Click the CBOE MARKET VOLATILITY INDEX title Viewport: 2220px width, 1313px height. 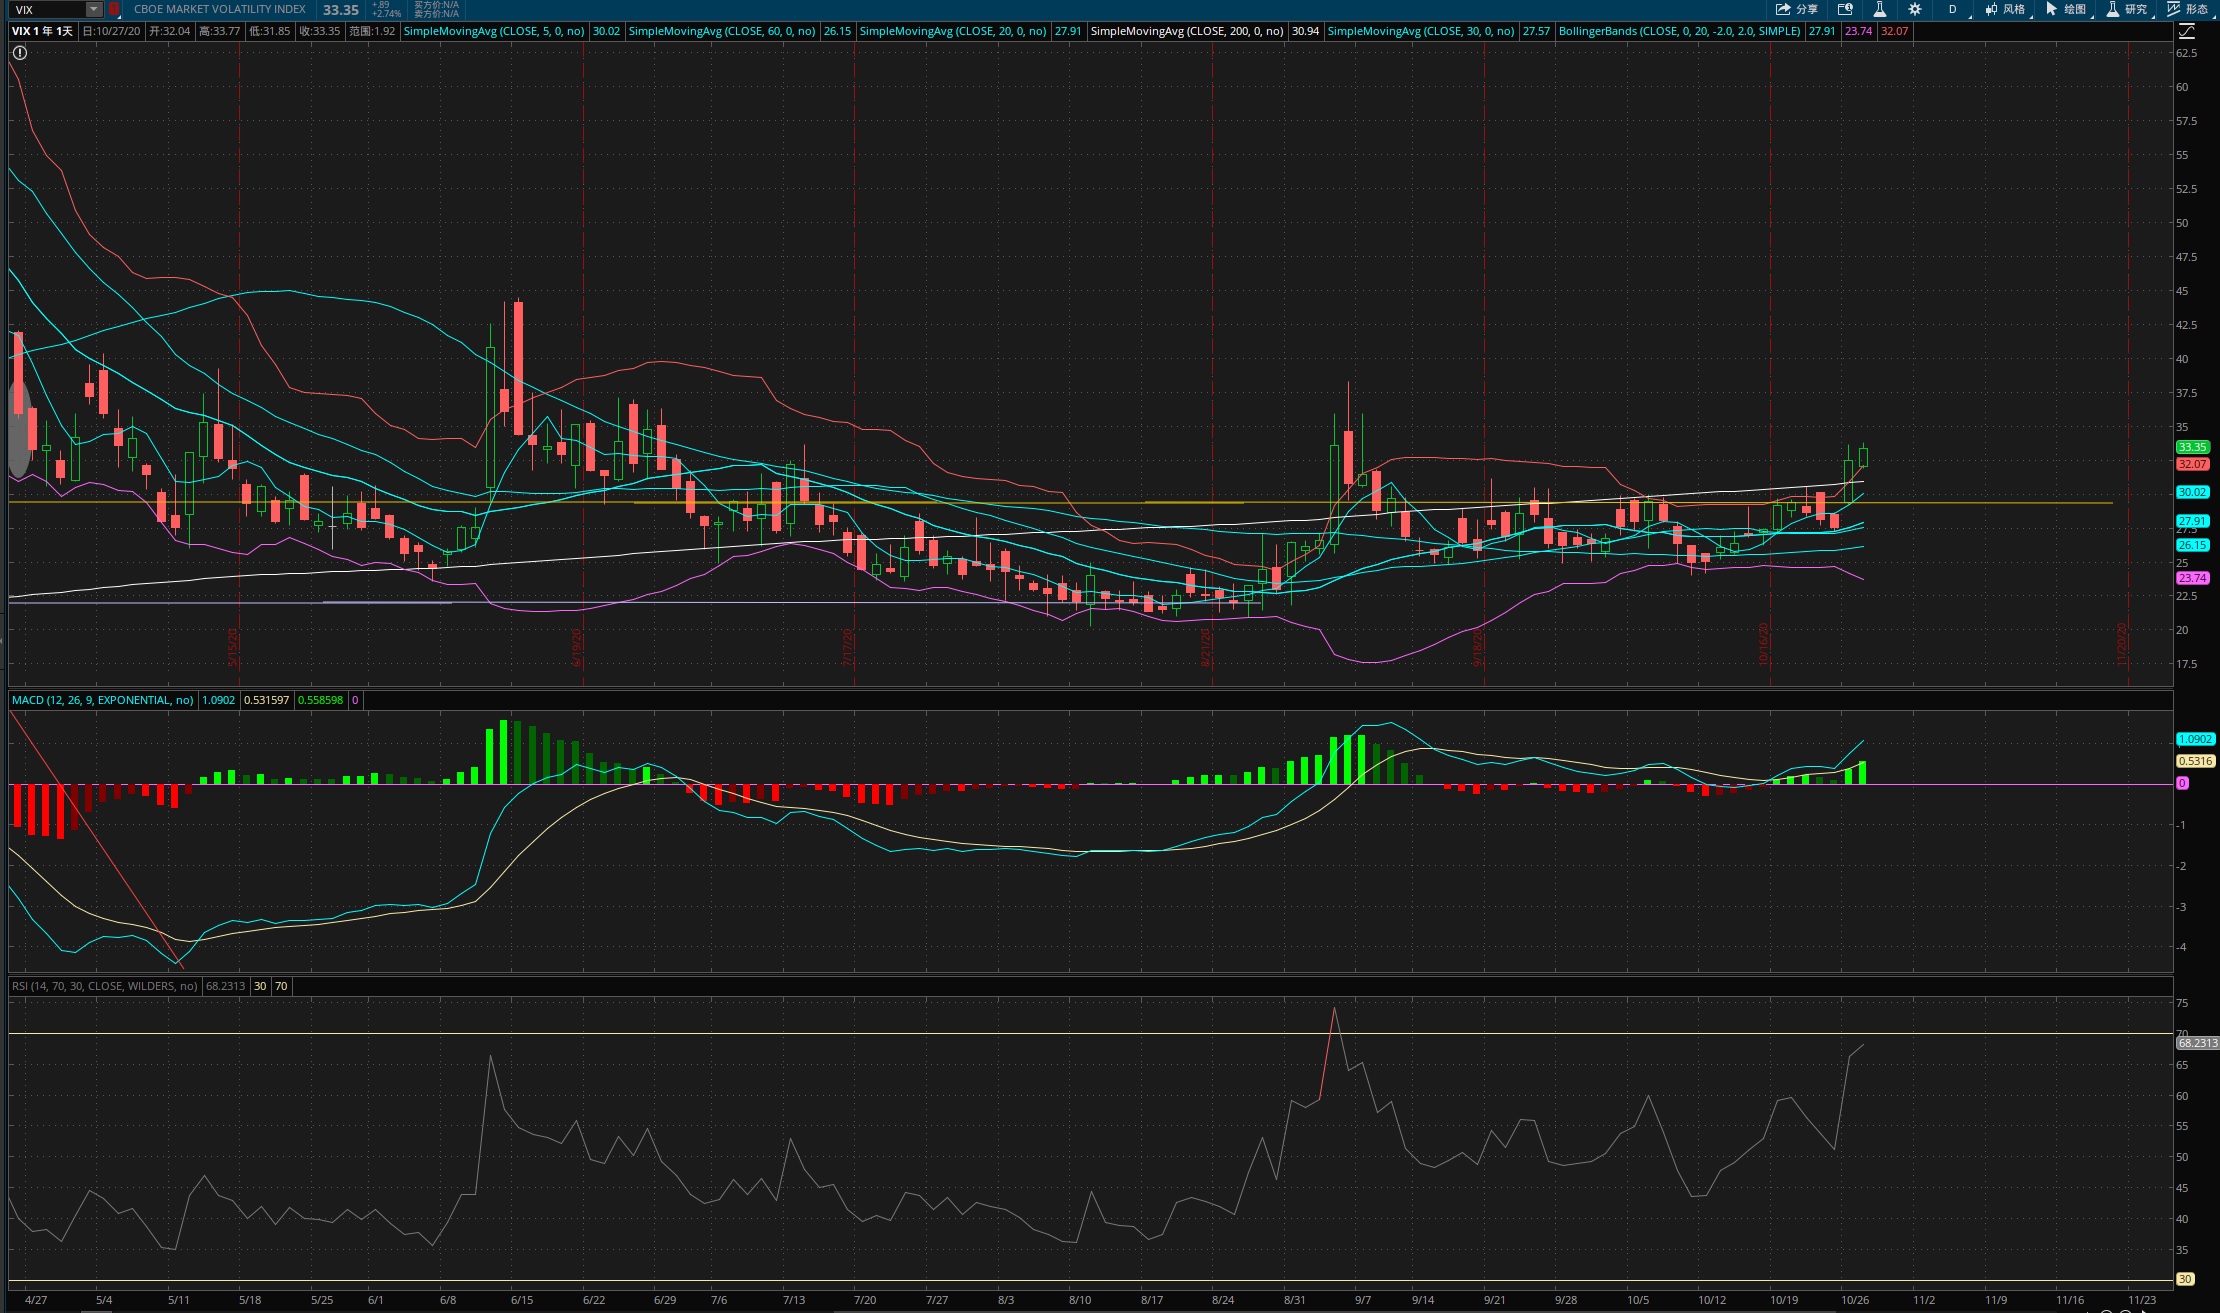[x=220, y=9]
